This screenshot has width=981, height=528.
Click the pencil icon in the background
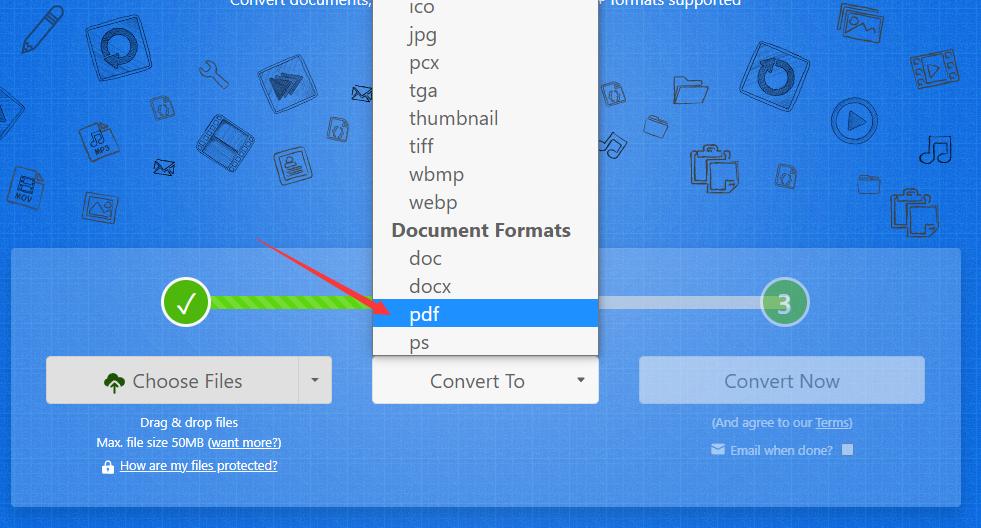click(42, 29)
